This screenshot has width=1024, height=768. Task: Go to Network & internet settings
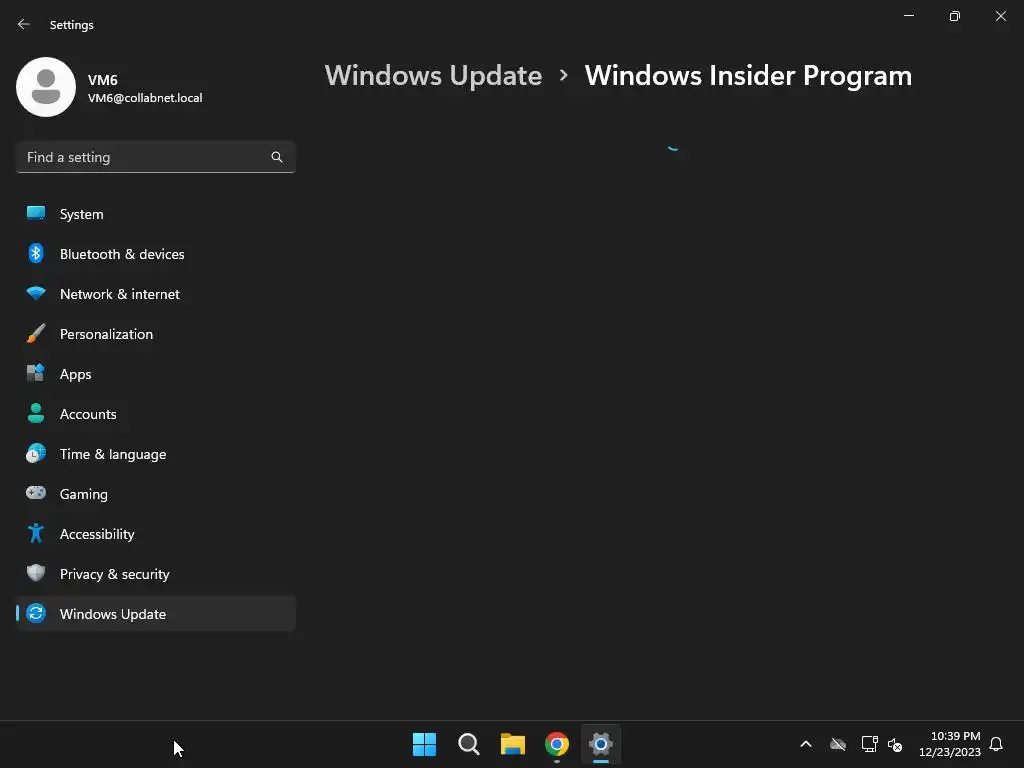(155, 294)
